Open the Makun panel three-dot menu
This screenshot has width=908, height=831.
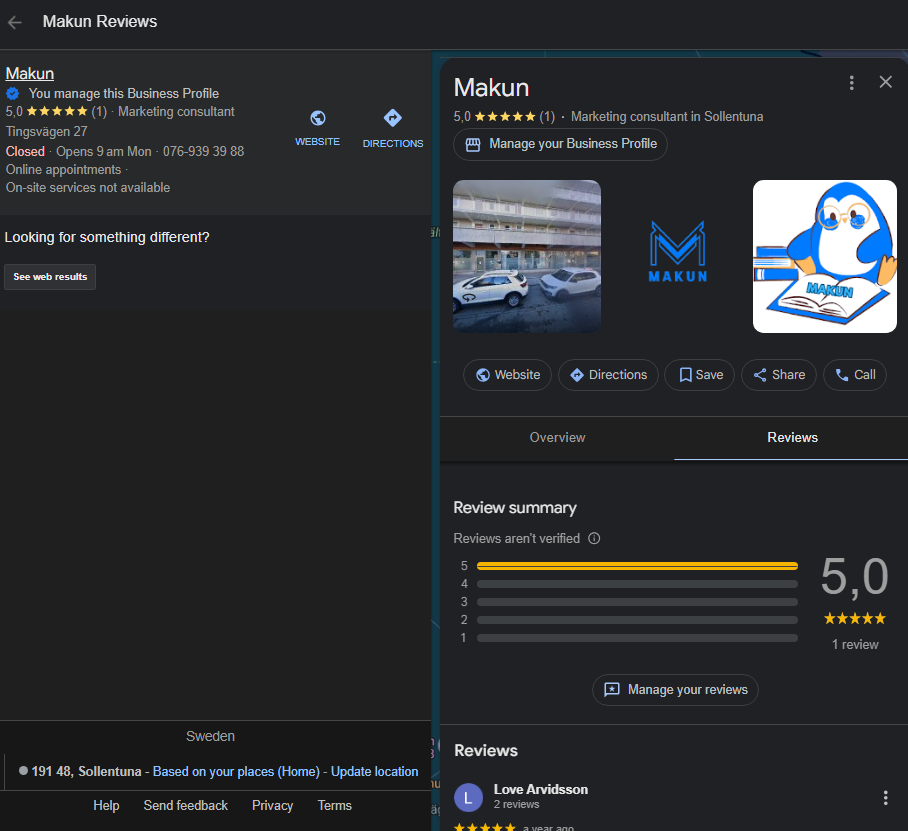point(851,83)
